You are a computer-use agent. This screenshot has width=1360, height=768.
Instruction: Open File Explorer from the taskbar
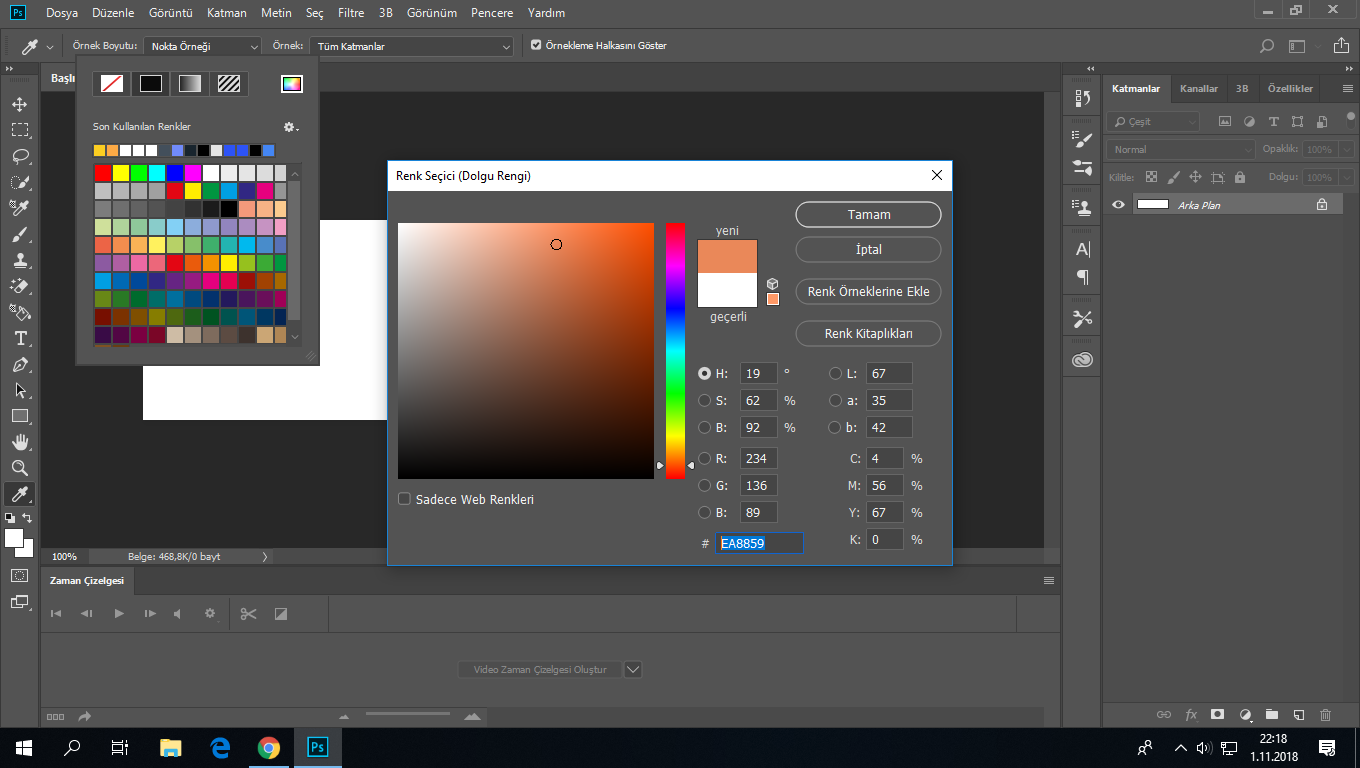pyautogui.click(x=171, y=747)
